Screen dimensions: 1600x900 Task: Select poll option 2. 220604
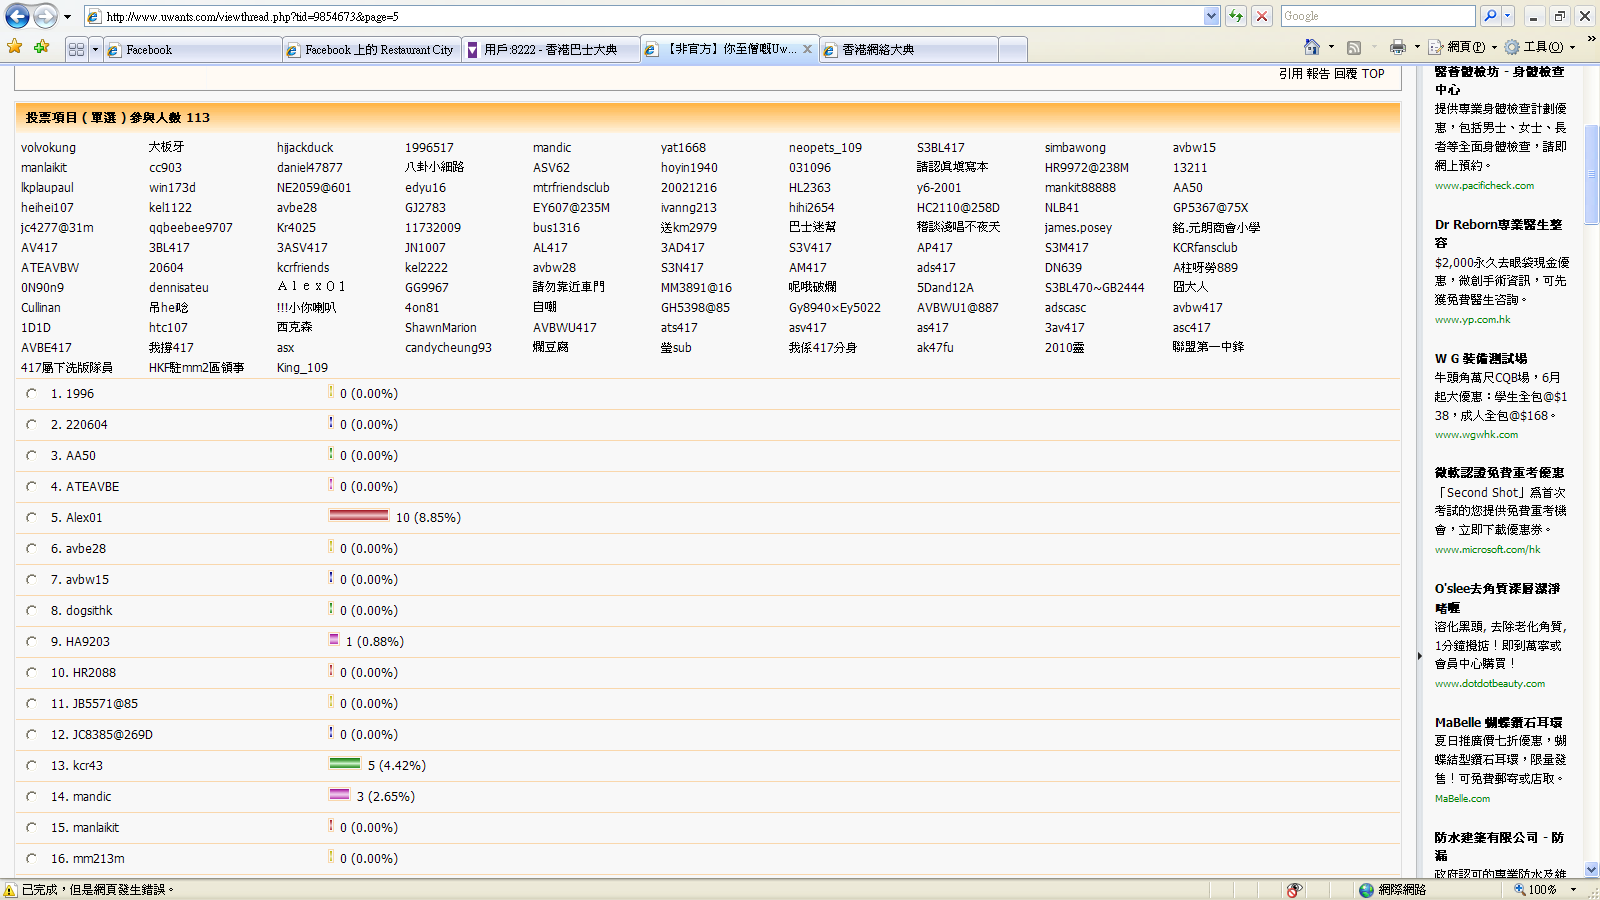(x=32, y=425)
